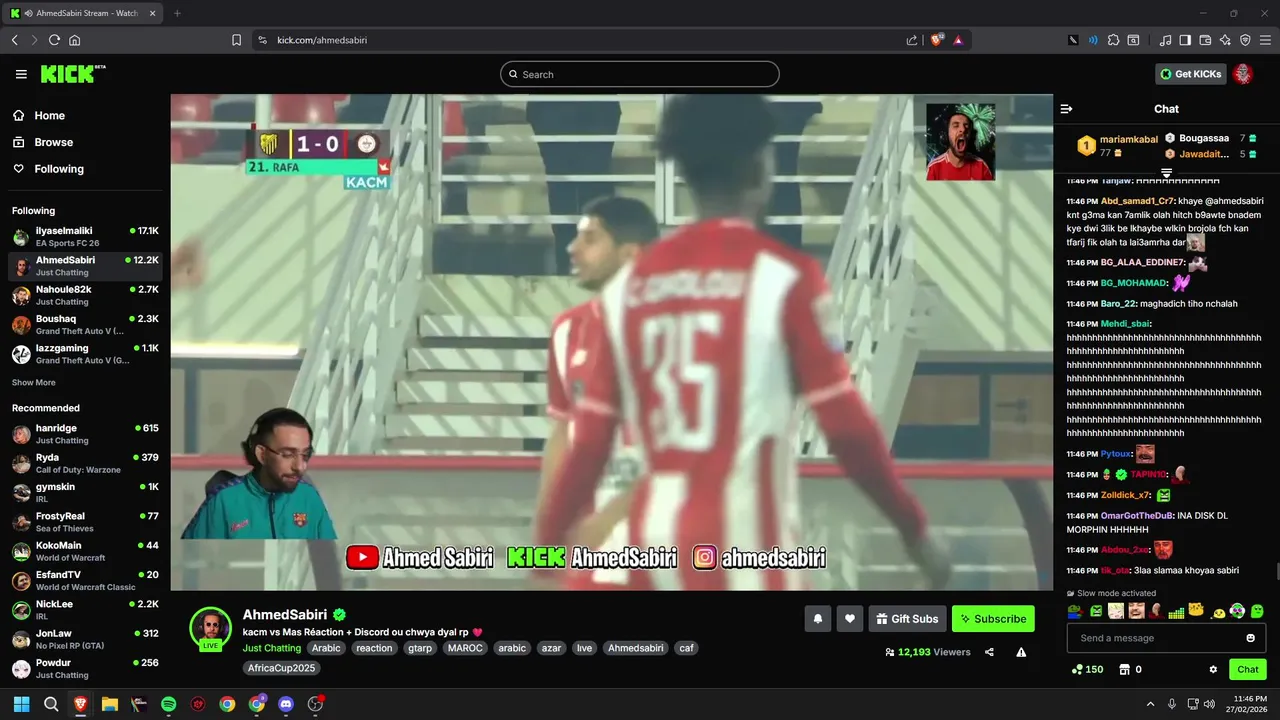Toggle browser sidebar panel icon

click(x=1185, y=40)
